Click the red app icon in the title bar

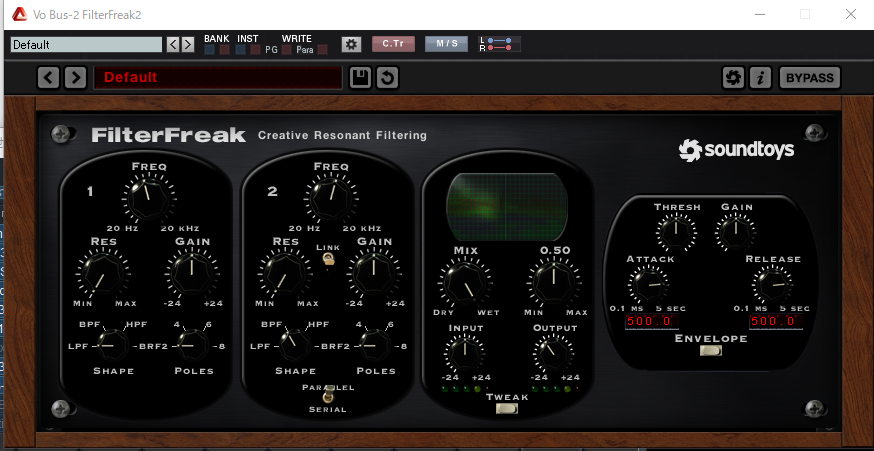20,14
